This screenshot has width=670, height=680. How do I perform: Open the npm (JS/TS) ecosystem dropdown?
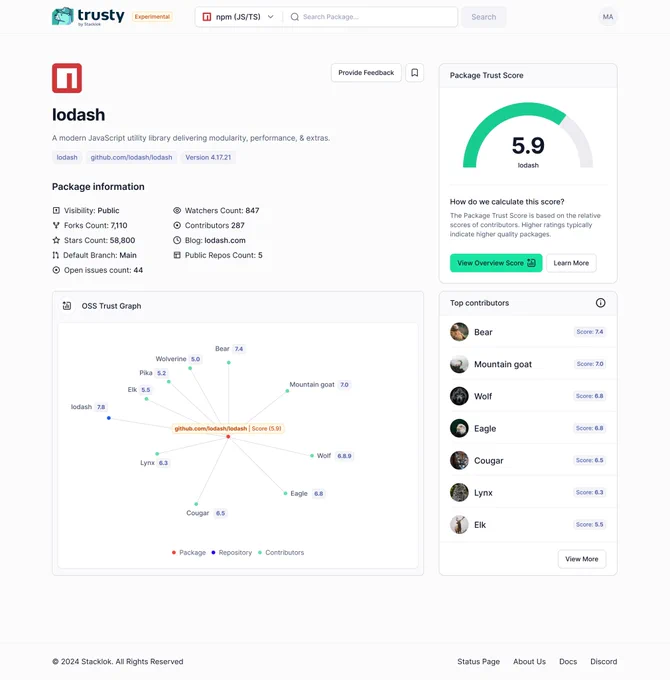click(x=239, y=17)
